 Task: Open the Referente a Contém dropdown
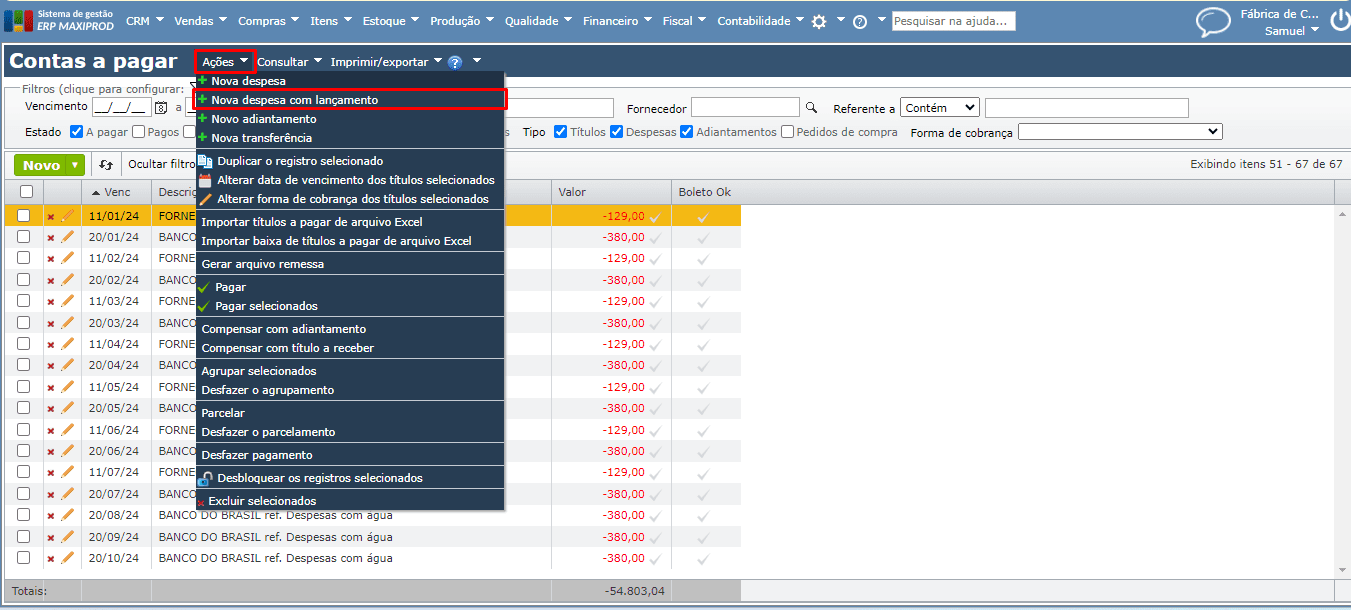click(940, 108)
